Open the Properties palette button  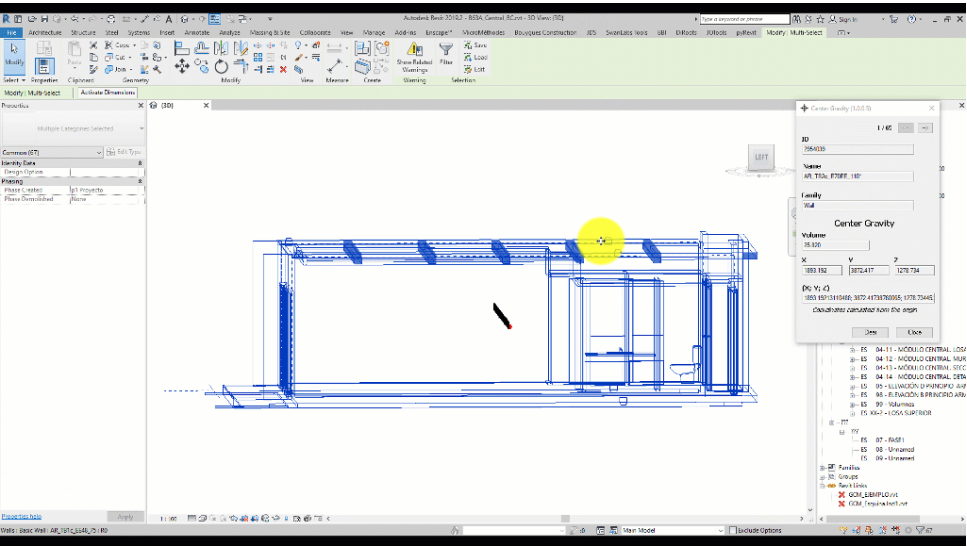[x=44, y=67]
